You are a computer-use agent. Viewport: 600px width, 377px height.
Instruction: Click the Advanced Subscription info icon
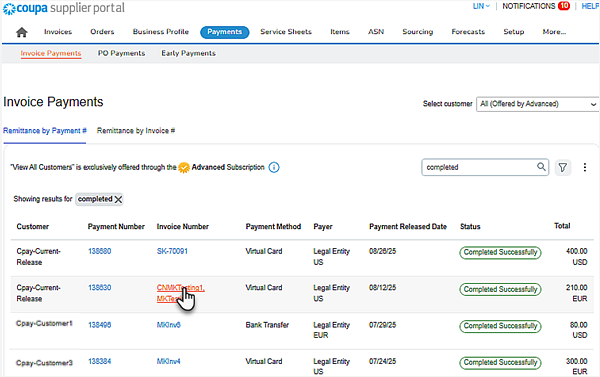(x=274, y=167)
